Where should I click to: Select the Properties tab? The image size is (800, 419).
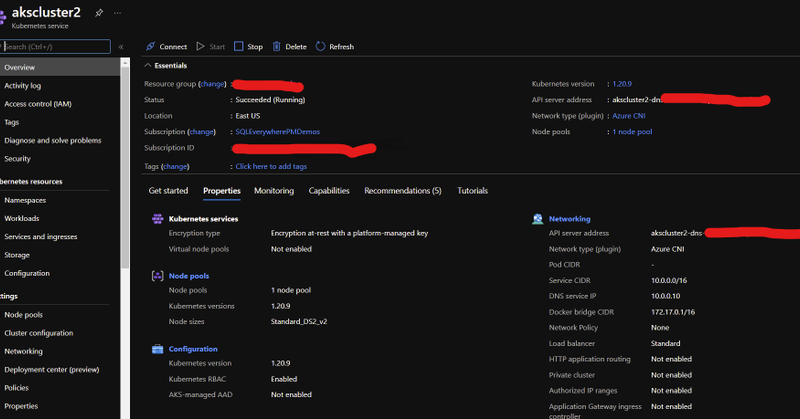coord(221,191)
